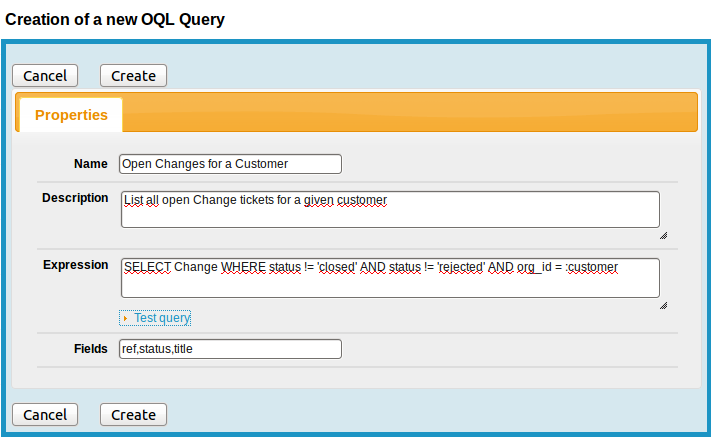Click the 'Creation of a new OQL Query' heading
This screenshot has height=437, width=711.
click(x=115, y=19)
